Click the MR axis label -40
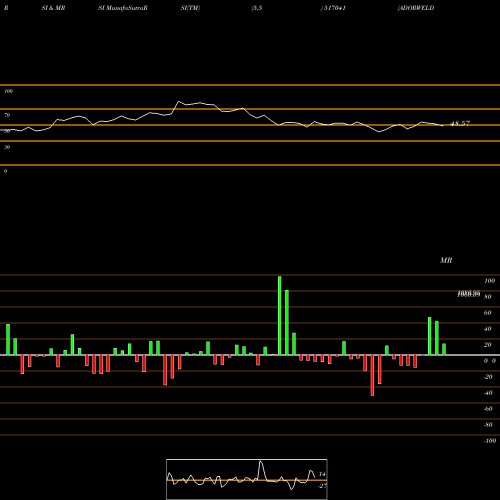The height and width of the screenshot is (500, 500). (x=488, y=393)
